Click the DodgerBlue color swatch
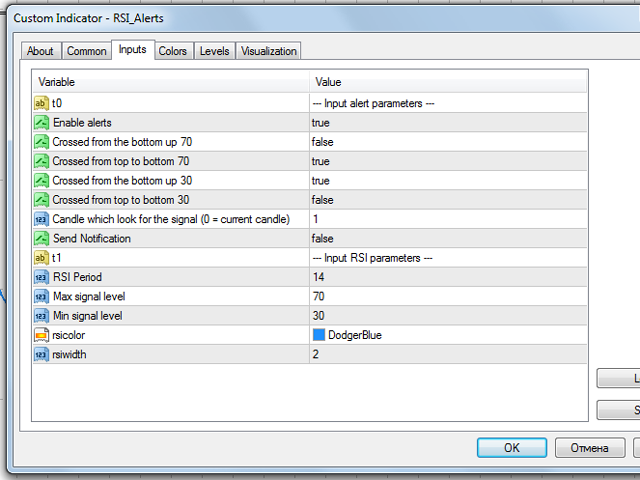The image size is (640, 480). [x=319, y=335]
